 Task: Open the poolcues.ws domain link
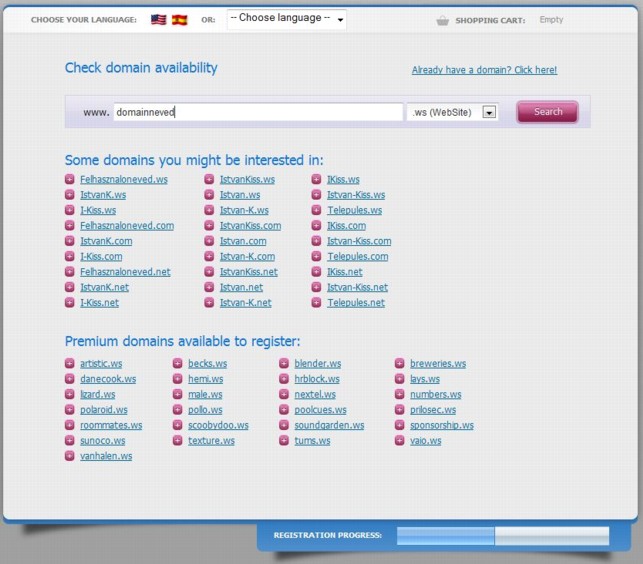(x=320, y=409)
